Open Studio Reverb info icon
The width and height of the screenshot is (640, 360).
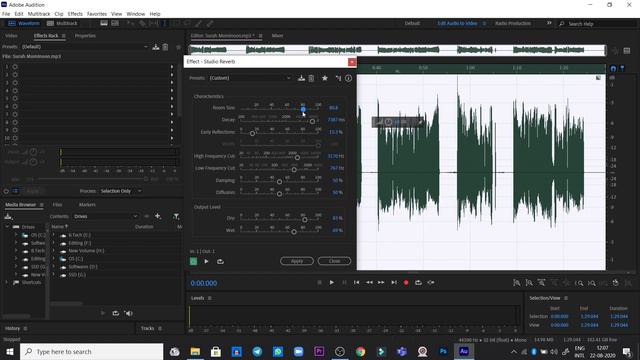(x=348, y=78)
